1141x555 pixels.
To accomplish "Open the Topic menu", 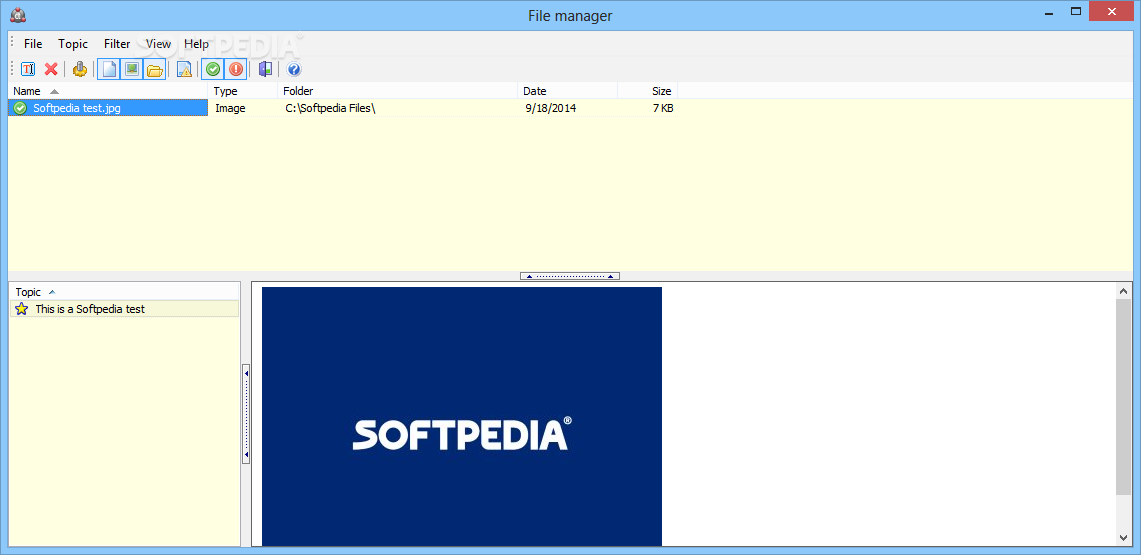I will (x=73, y=44).
